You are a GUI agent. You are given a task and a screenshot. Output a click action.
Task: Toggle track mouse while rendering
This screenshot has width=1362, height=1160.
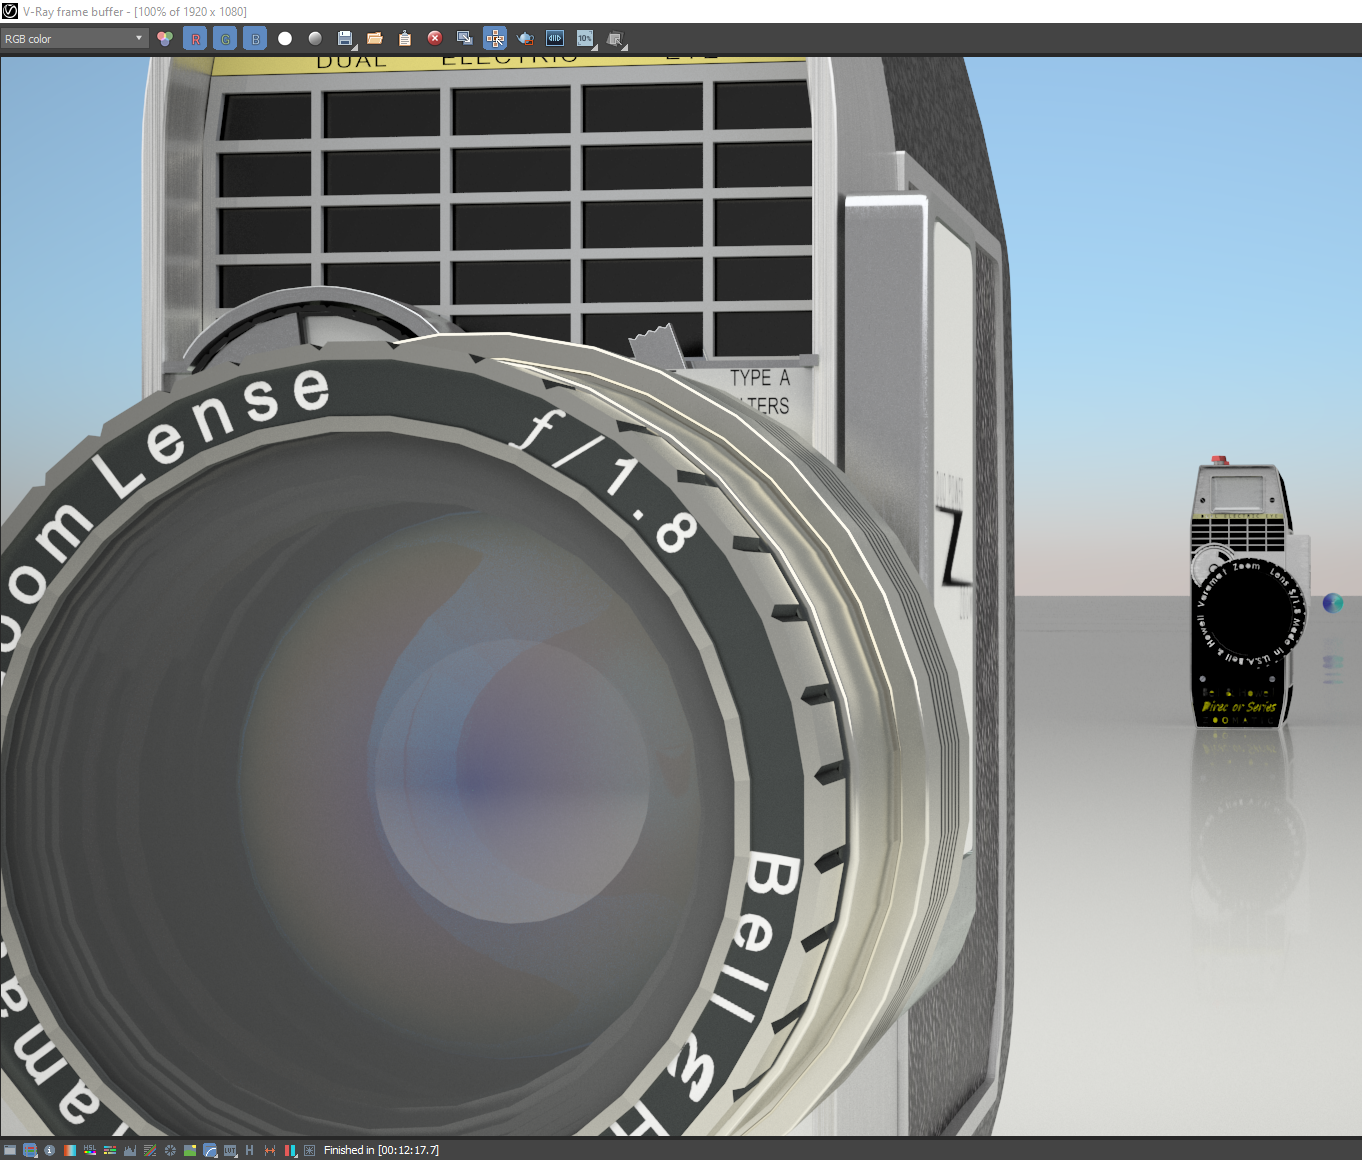[495, 38]
